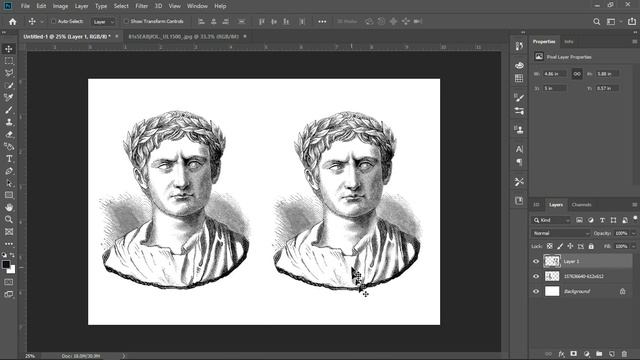The image size is (640, 360).
Task: Switch to the Channels tab
Action: [x=581, y=205]
